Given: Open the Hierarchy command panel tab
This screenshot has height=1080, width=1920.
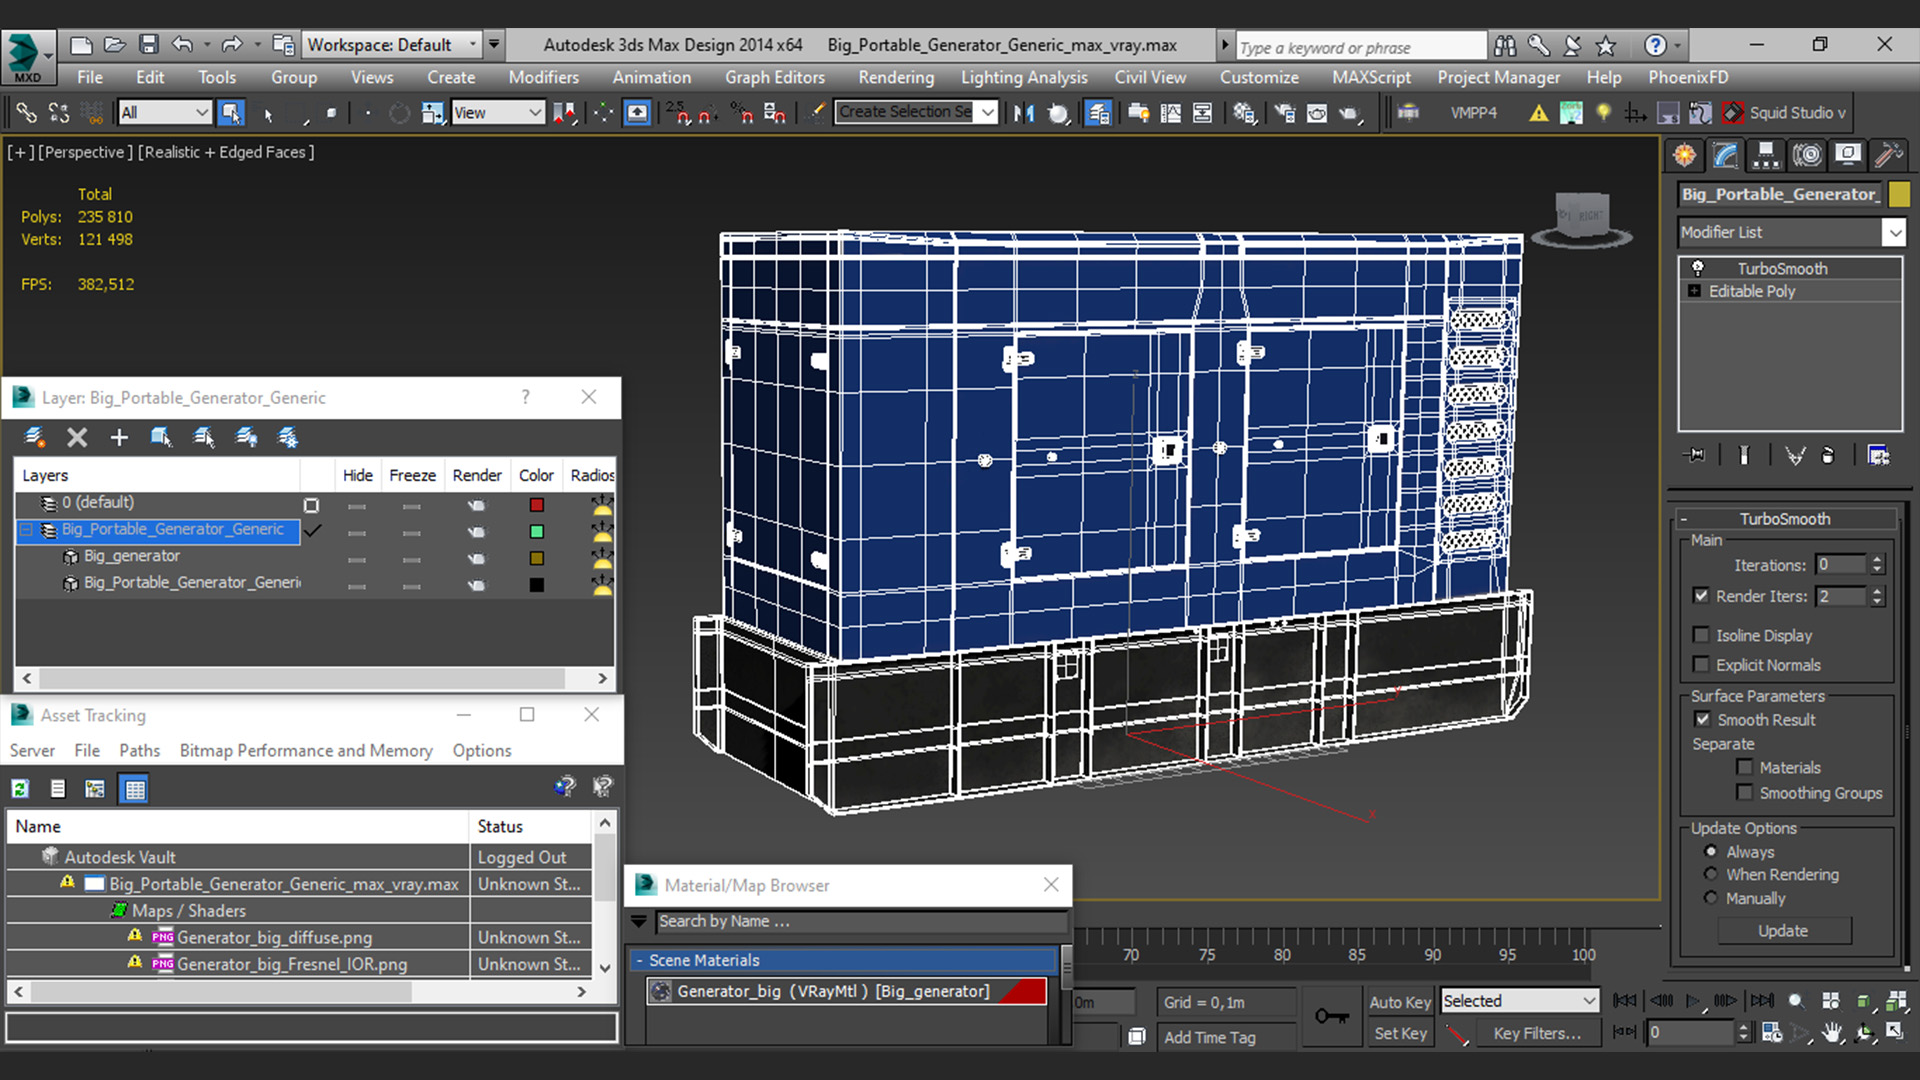Looking at the screenshot, I should pyautogui.click(x=1766, y=155).
